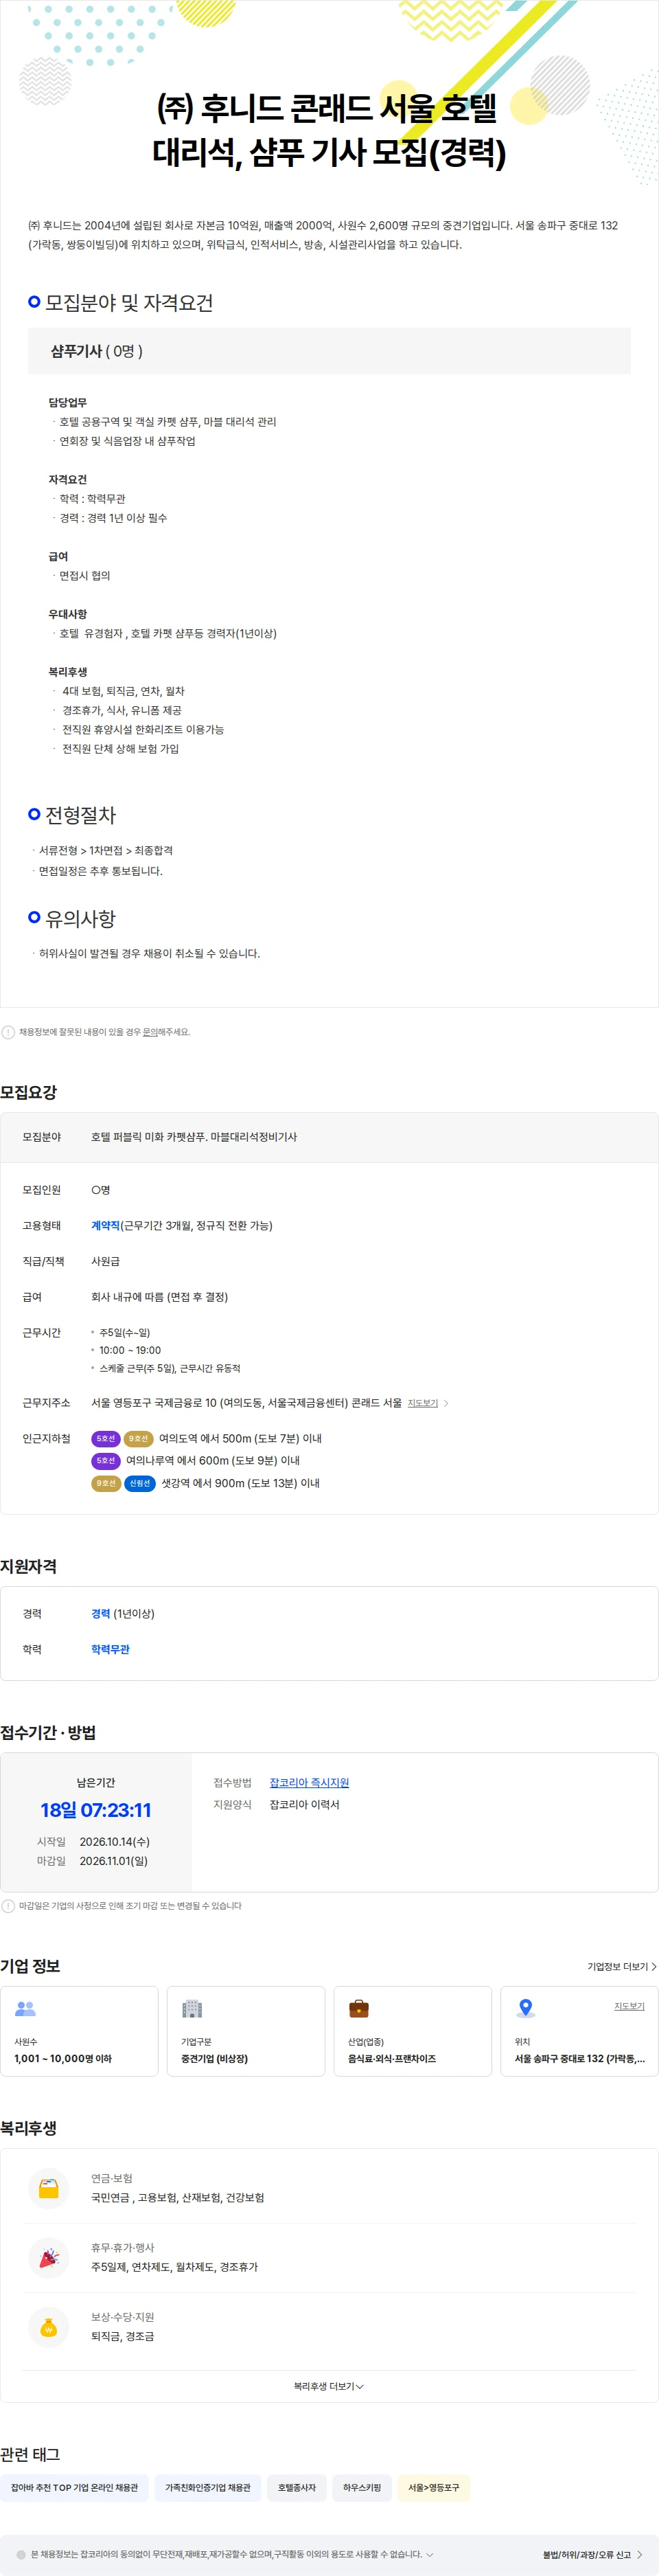Click the 샴푸기사 ( 0명 ) heading
Image resolution: width=659 pixels, height=2576 pixels.
pyautogui.click(x=97, y=351)
